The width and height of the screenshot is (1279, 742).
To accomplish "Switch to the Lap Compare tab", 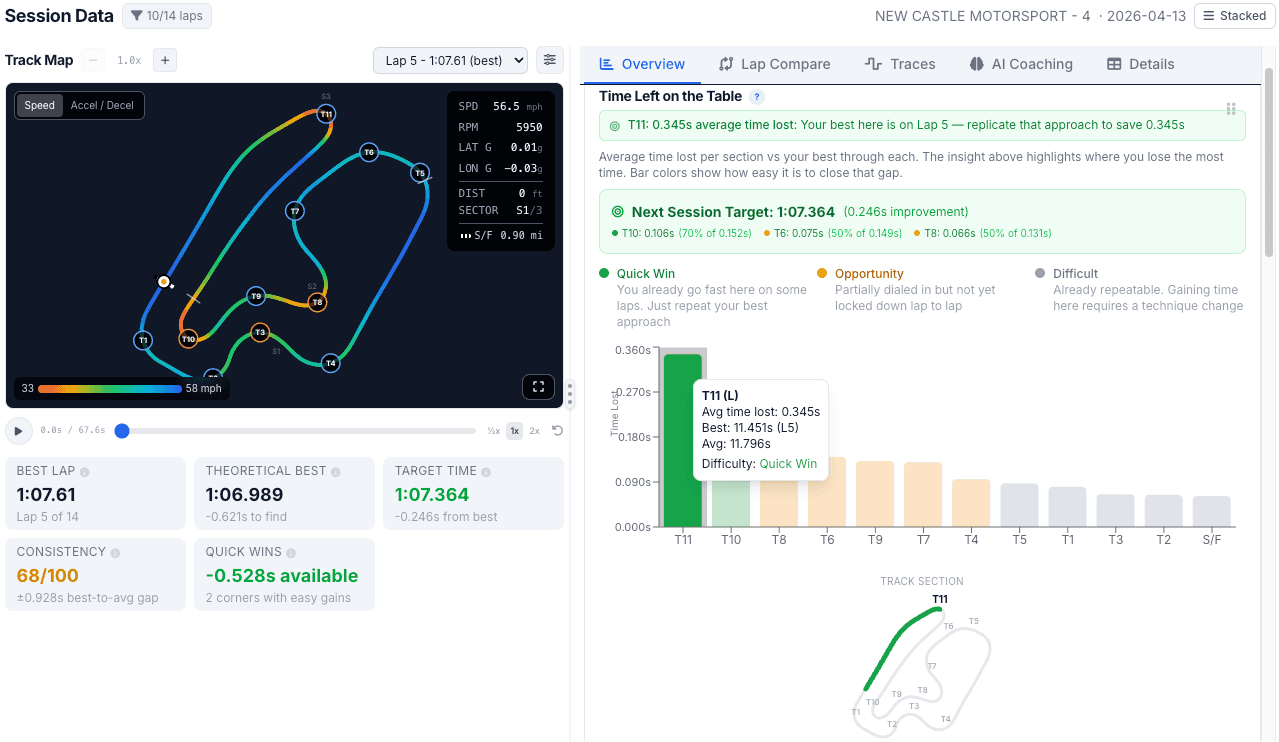I will point(774,63).
